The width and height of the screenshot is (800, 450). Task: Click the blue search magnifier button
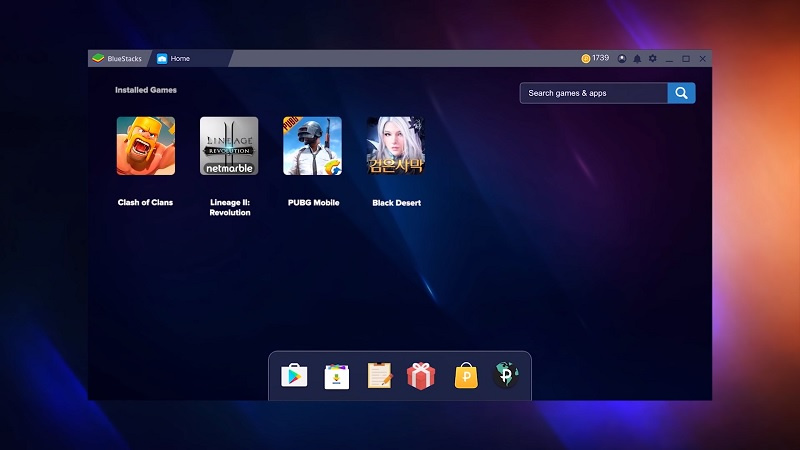(x=682, y=93)
